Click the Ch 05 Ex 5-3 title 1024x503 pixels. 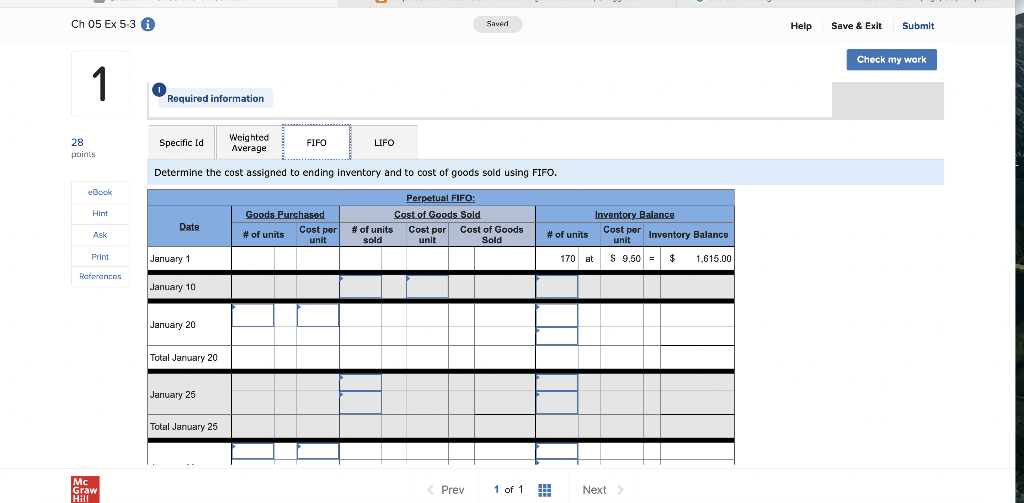click(103, 25)
